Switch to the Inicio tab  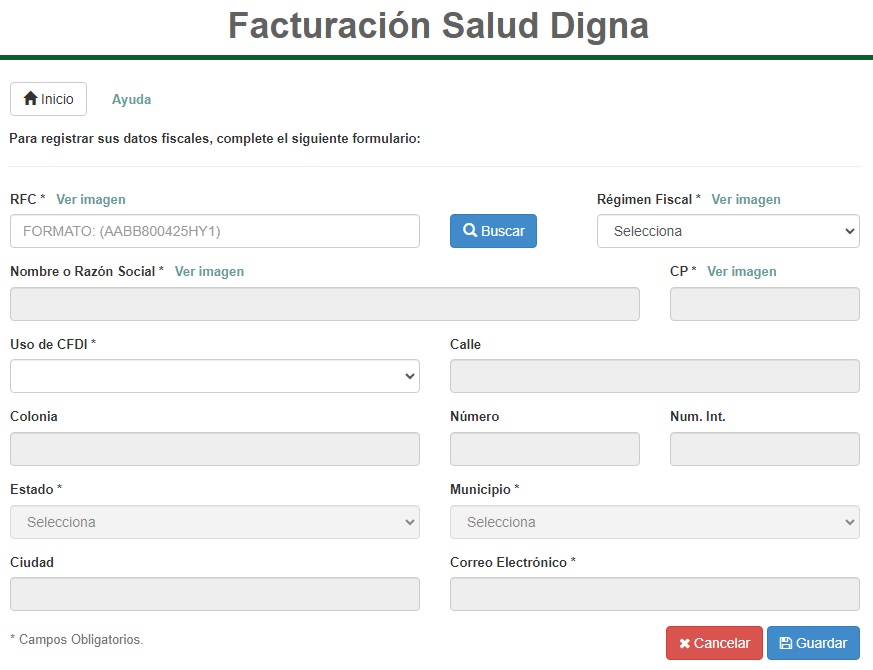click(x=48, y=99)
